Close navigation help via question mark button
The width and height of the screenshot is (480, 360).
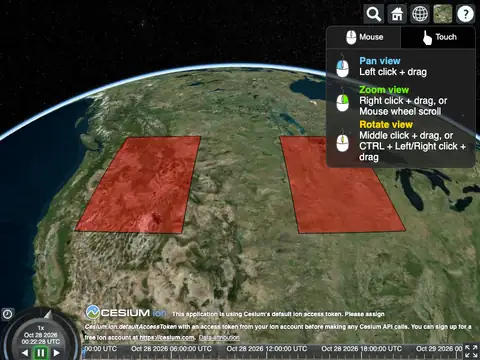pos(465,14)
